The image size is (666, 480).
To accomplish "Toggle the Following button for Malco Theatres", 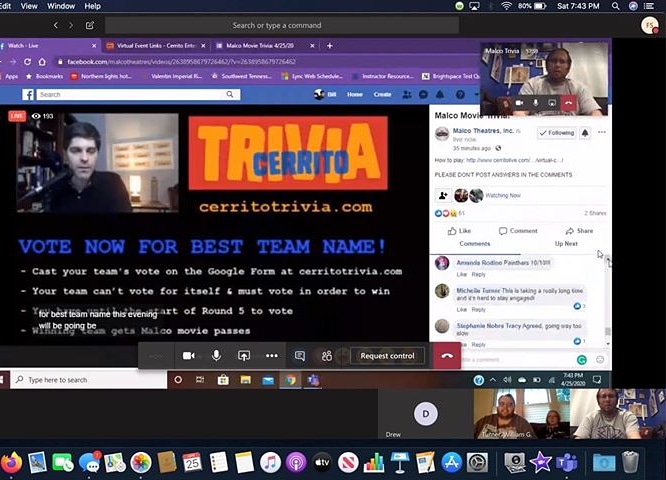I will click(x=556, y=133).
